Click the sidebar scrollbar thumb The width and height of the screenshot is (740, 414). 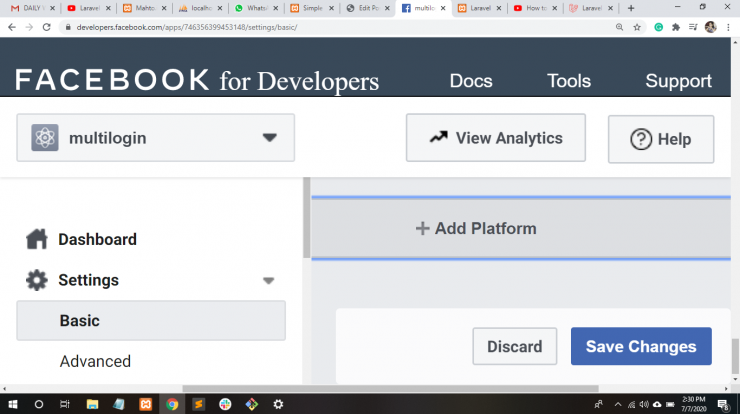[x=307, y=218]
